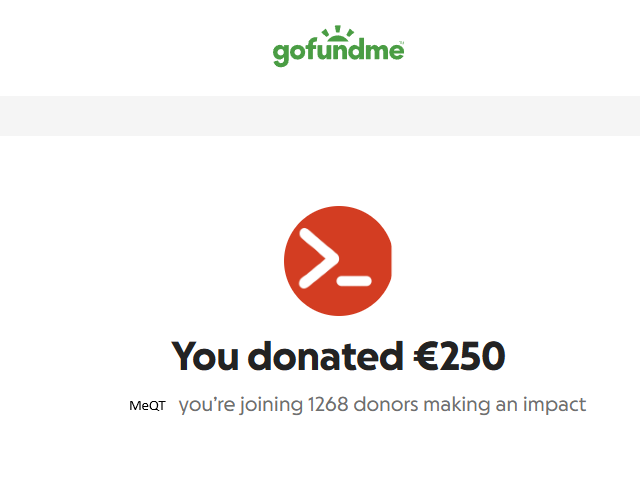Viewport: 640px width, 478px height.
Task: Click the gofundme logo
Action: pyautogui.click(x=338, y=46)
